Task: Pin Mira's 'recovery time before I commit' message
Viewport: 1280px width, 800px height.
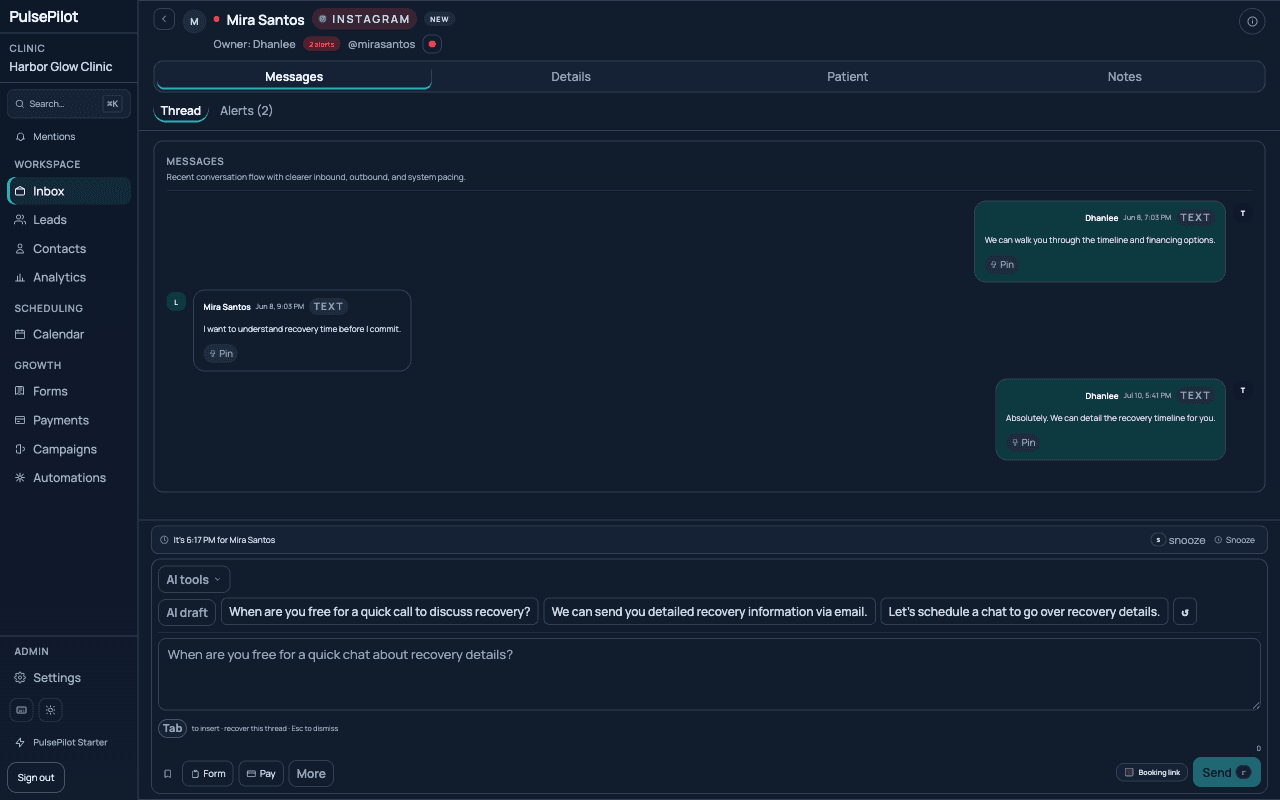Action: click(x=221, y=354)
